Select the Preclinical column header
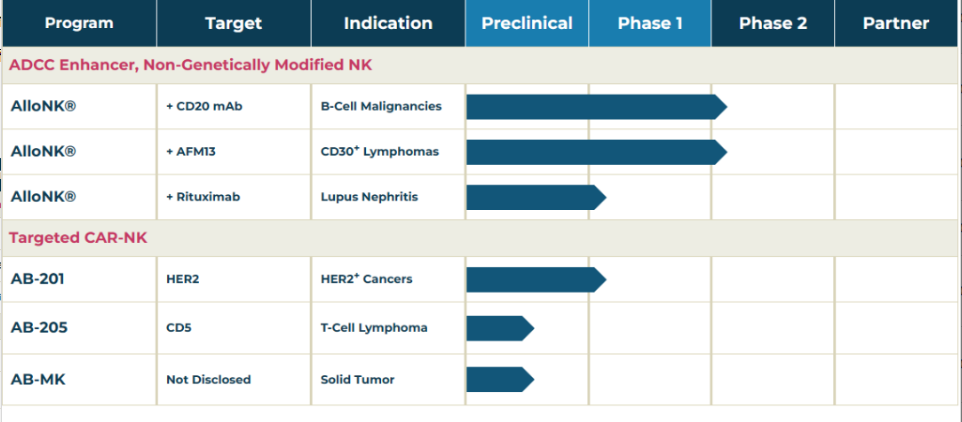 527,23
